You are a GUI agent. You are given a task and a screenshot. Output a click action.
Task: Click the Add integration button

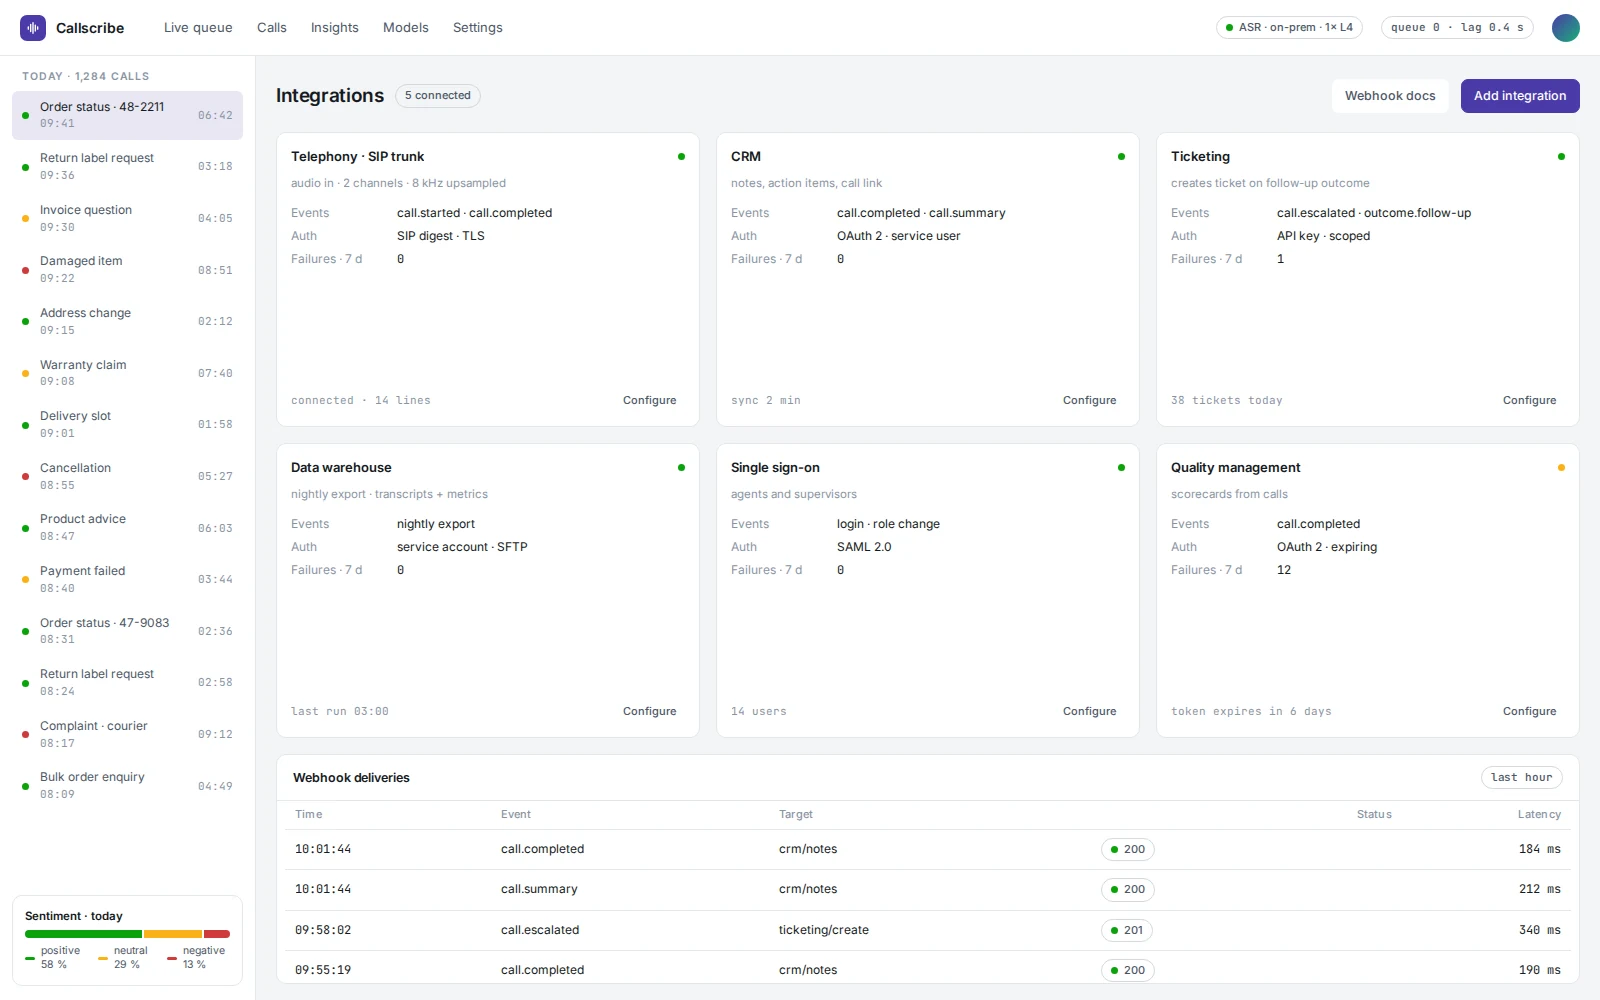[1520, 96]
